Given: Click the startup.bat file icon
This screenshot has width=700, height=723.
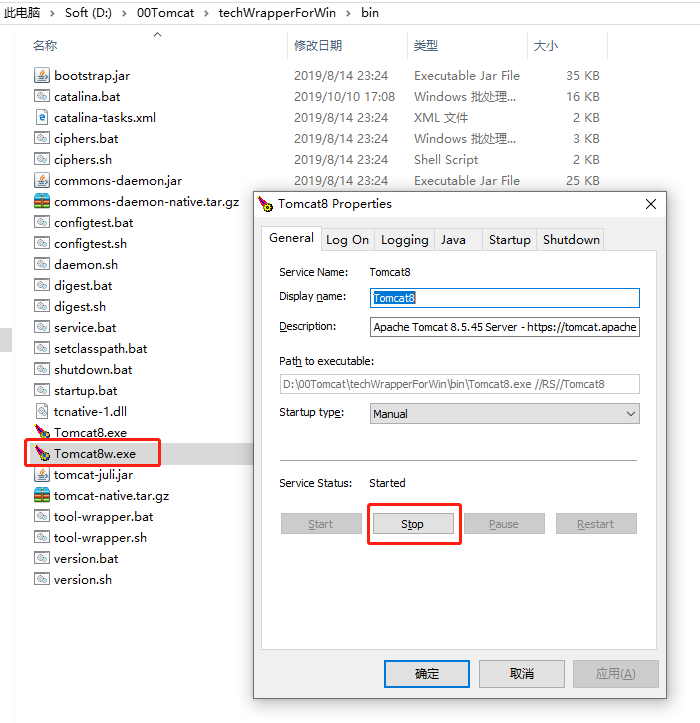Looking at the screenshot, I should (x=42, y=390).
